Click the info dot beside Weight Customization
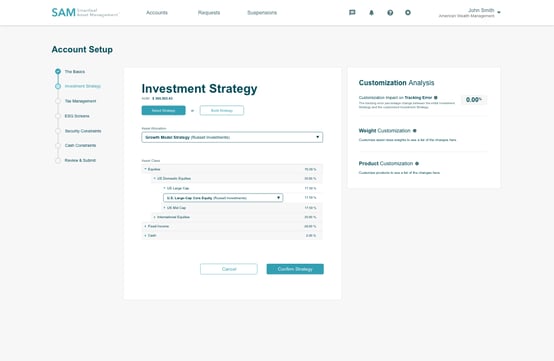The image size is (554, 361). (x=414, y=131)
